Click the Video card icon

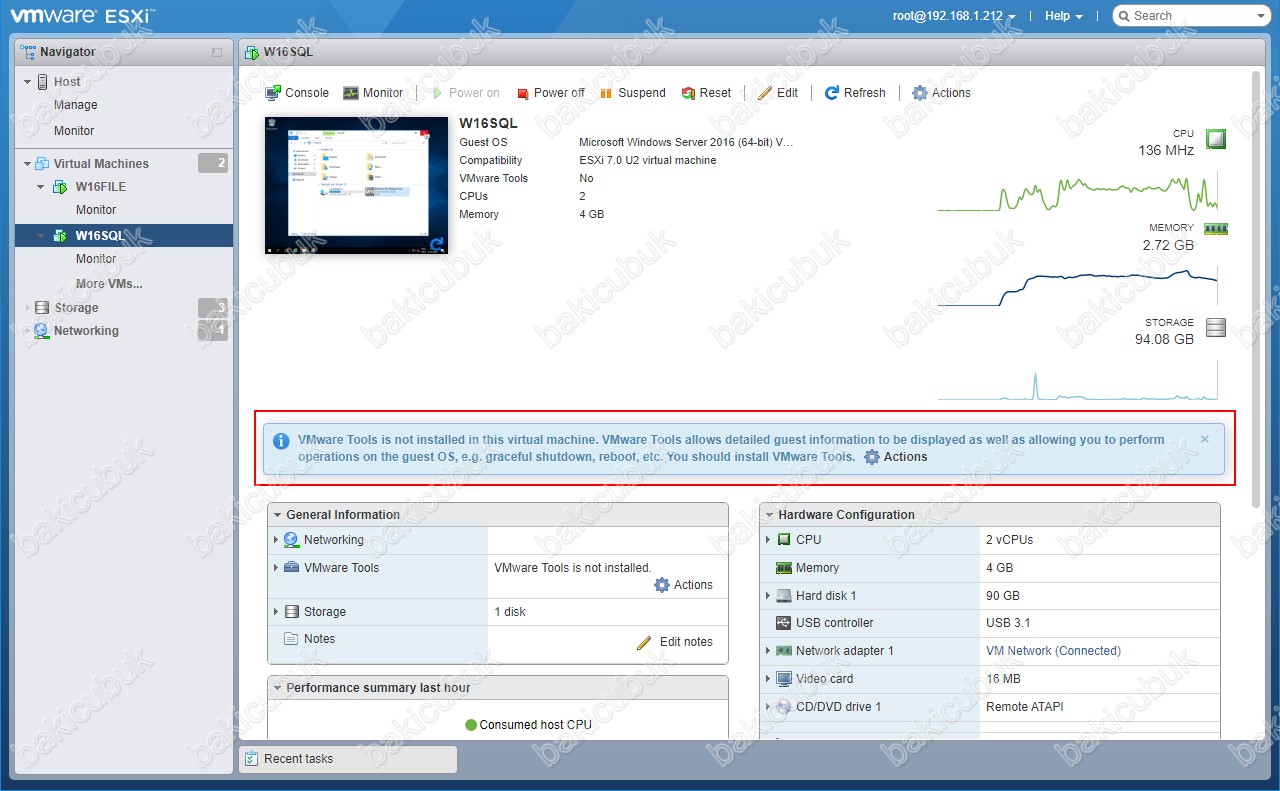click(784, 679)
